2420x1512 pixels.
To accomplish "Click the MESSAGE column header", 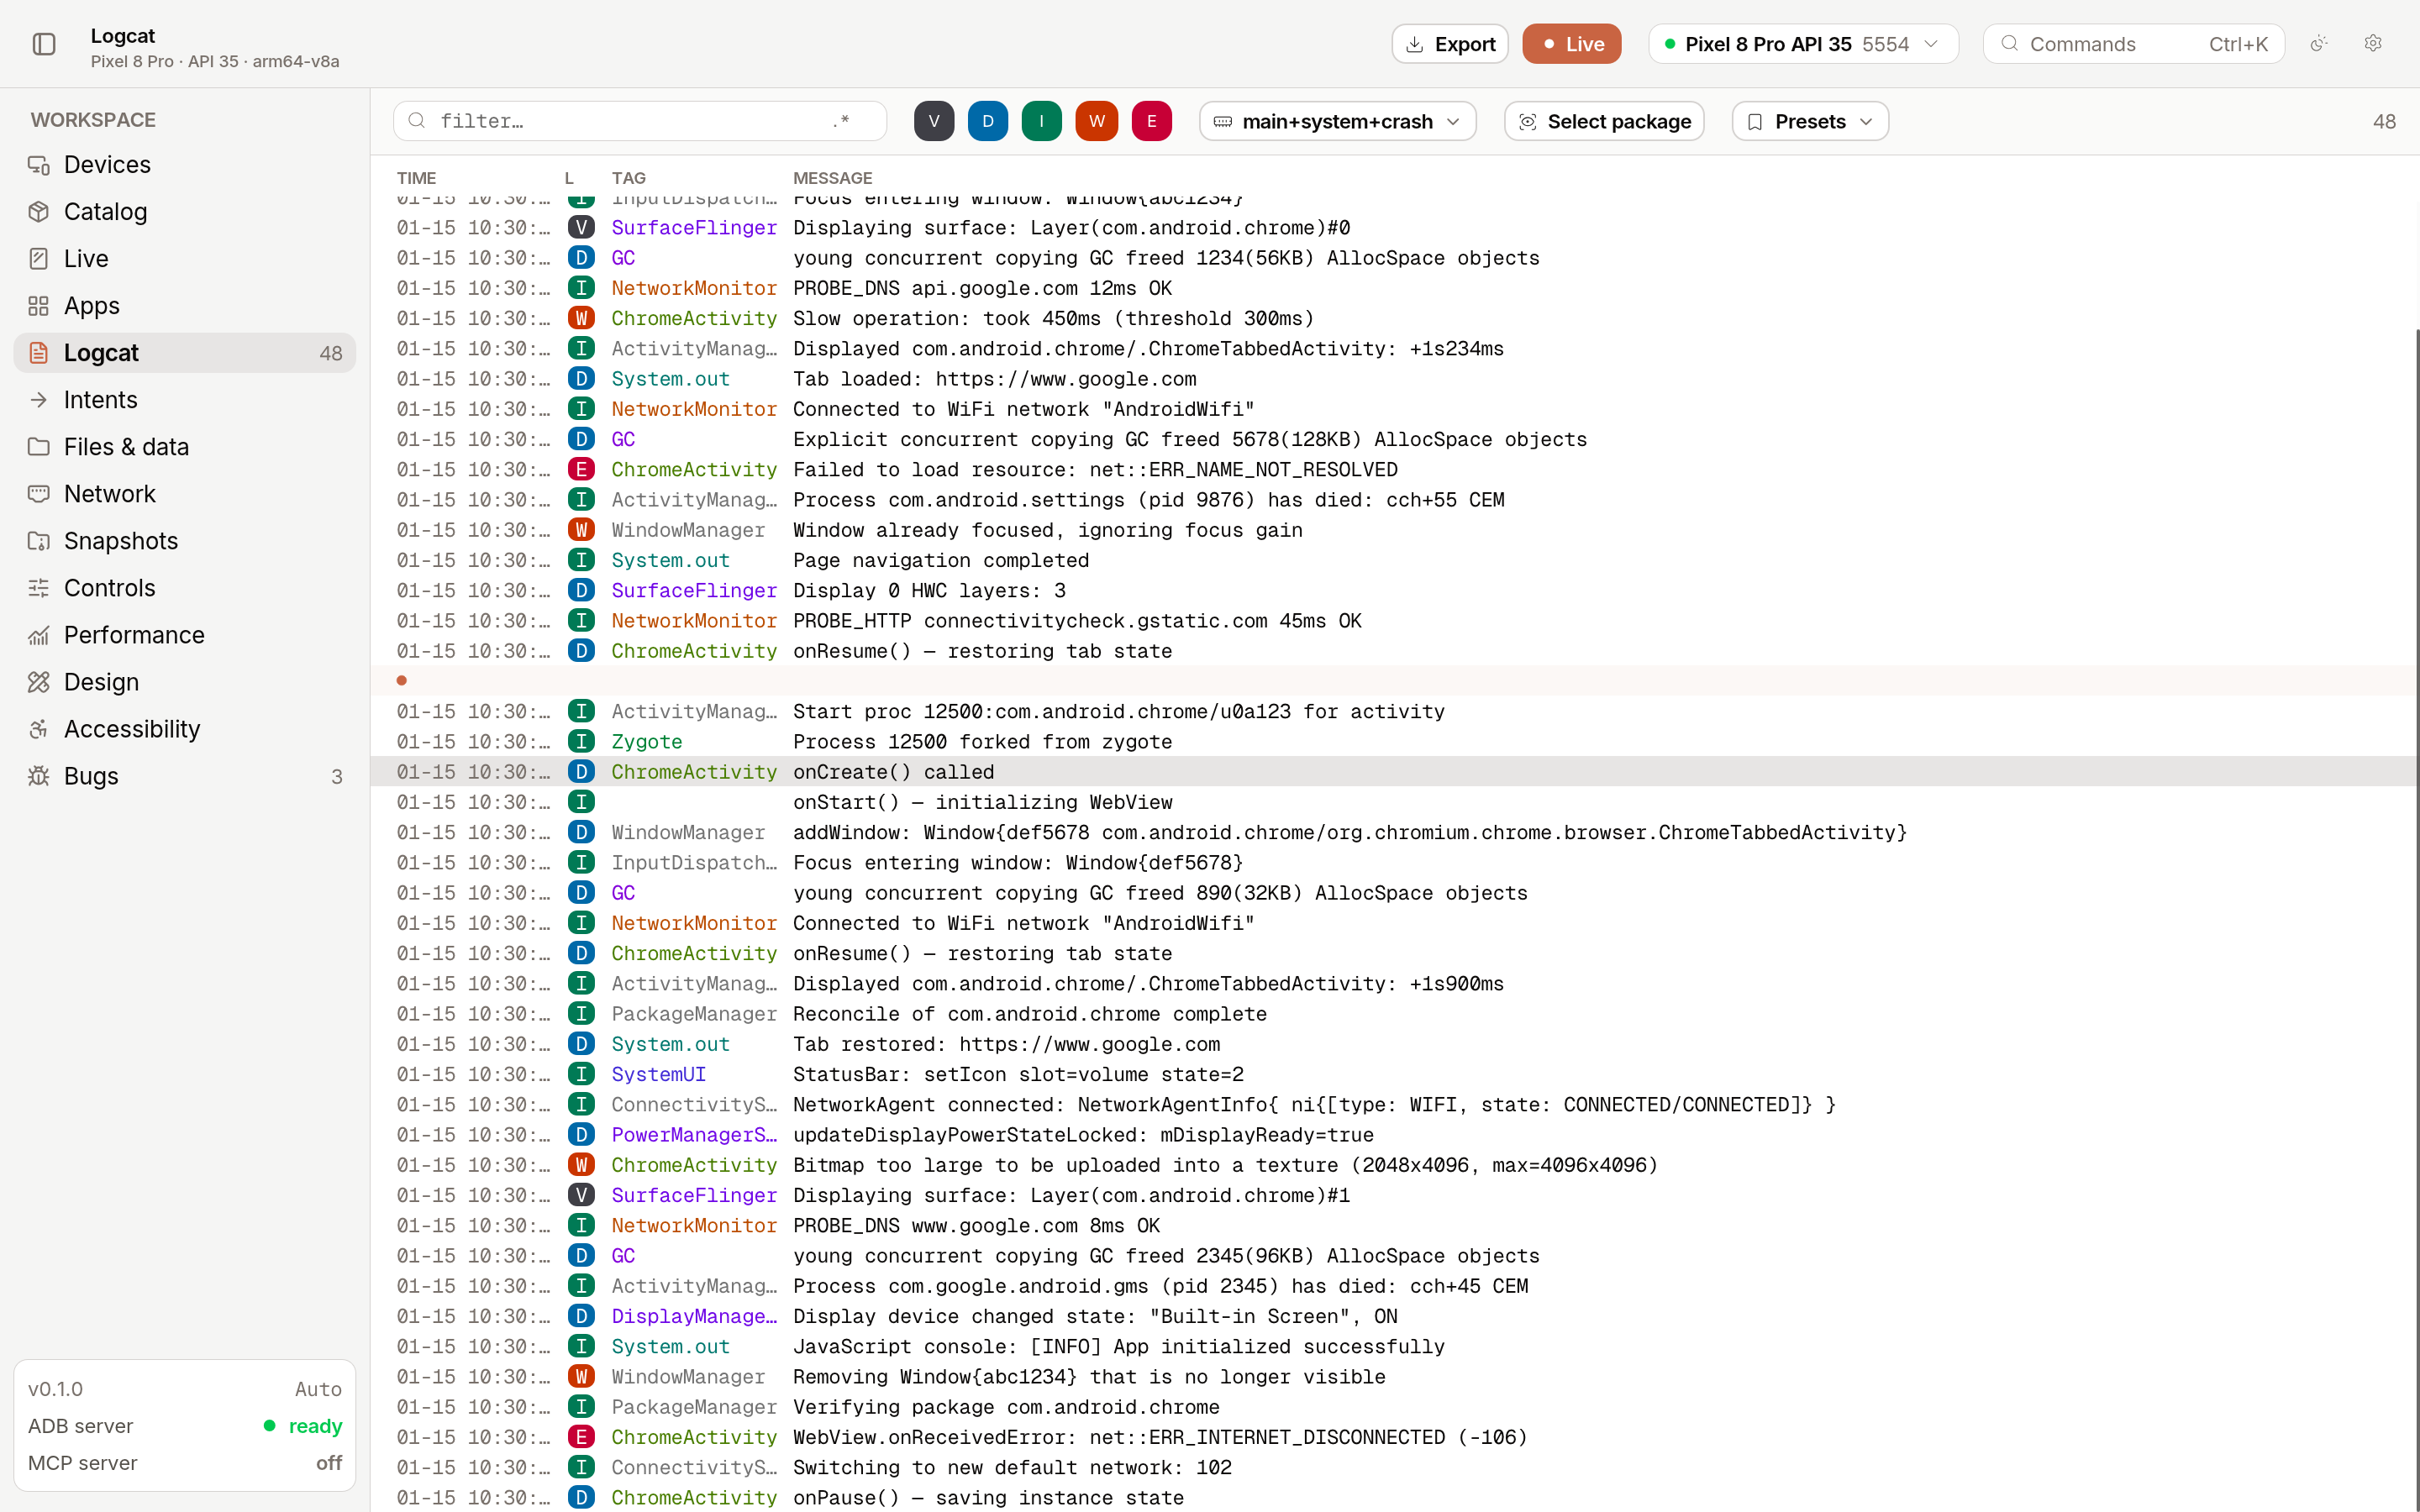I will click(x=833, y=178).
